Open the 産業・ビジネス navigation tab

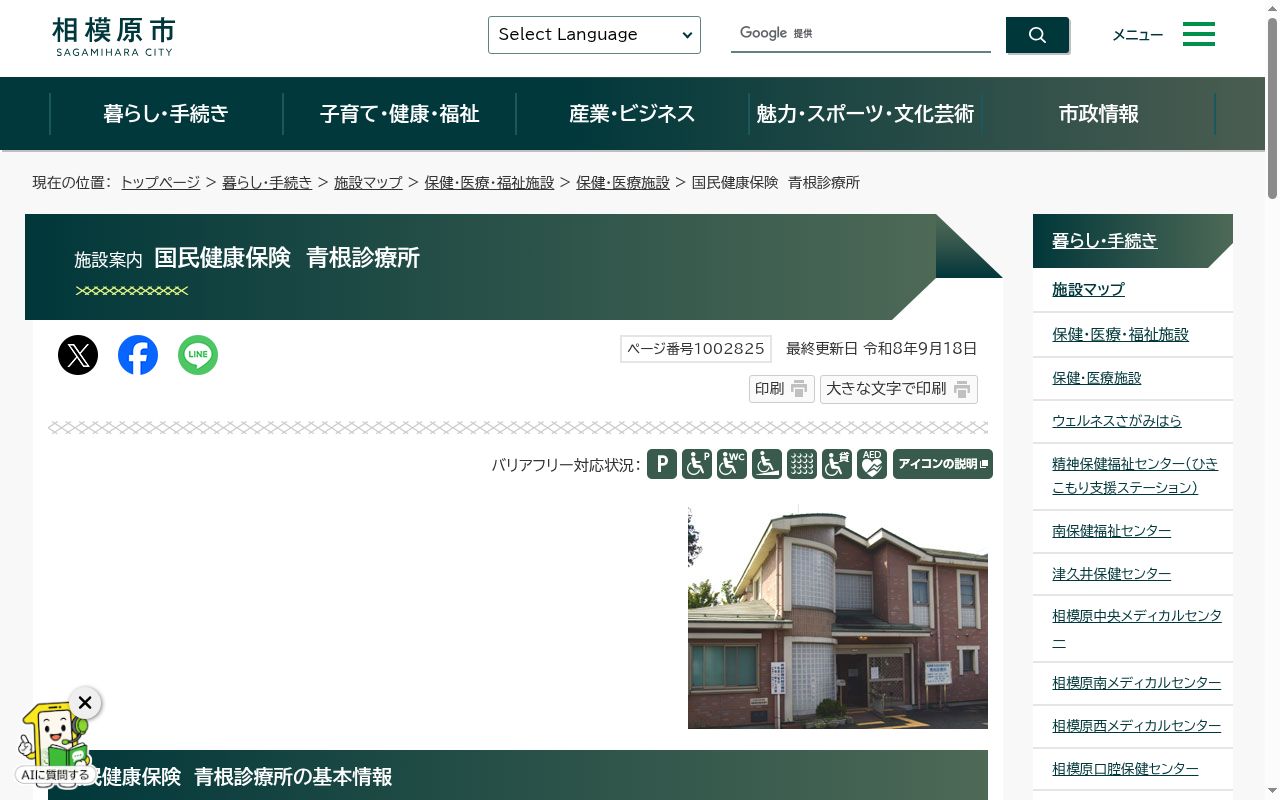tap(632, 114)
